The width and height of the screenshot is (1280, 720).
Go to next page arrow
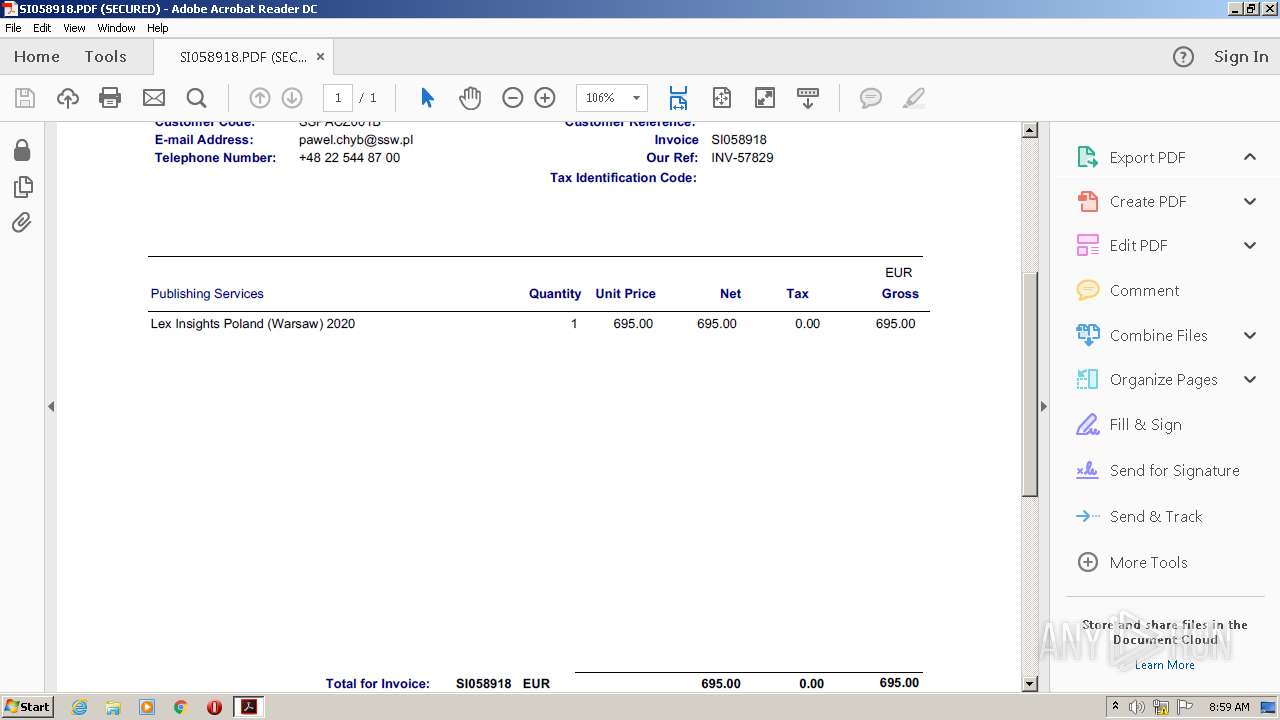coord(292,98)
